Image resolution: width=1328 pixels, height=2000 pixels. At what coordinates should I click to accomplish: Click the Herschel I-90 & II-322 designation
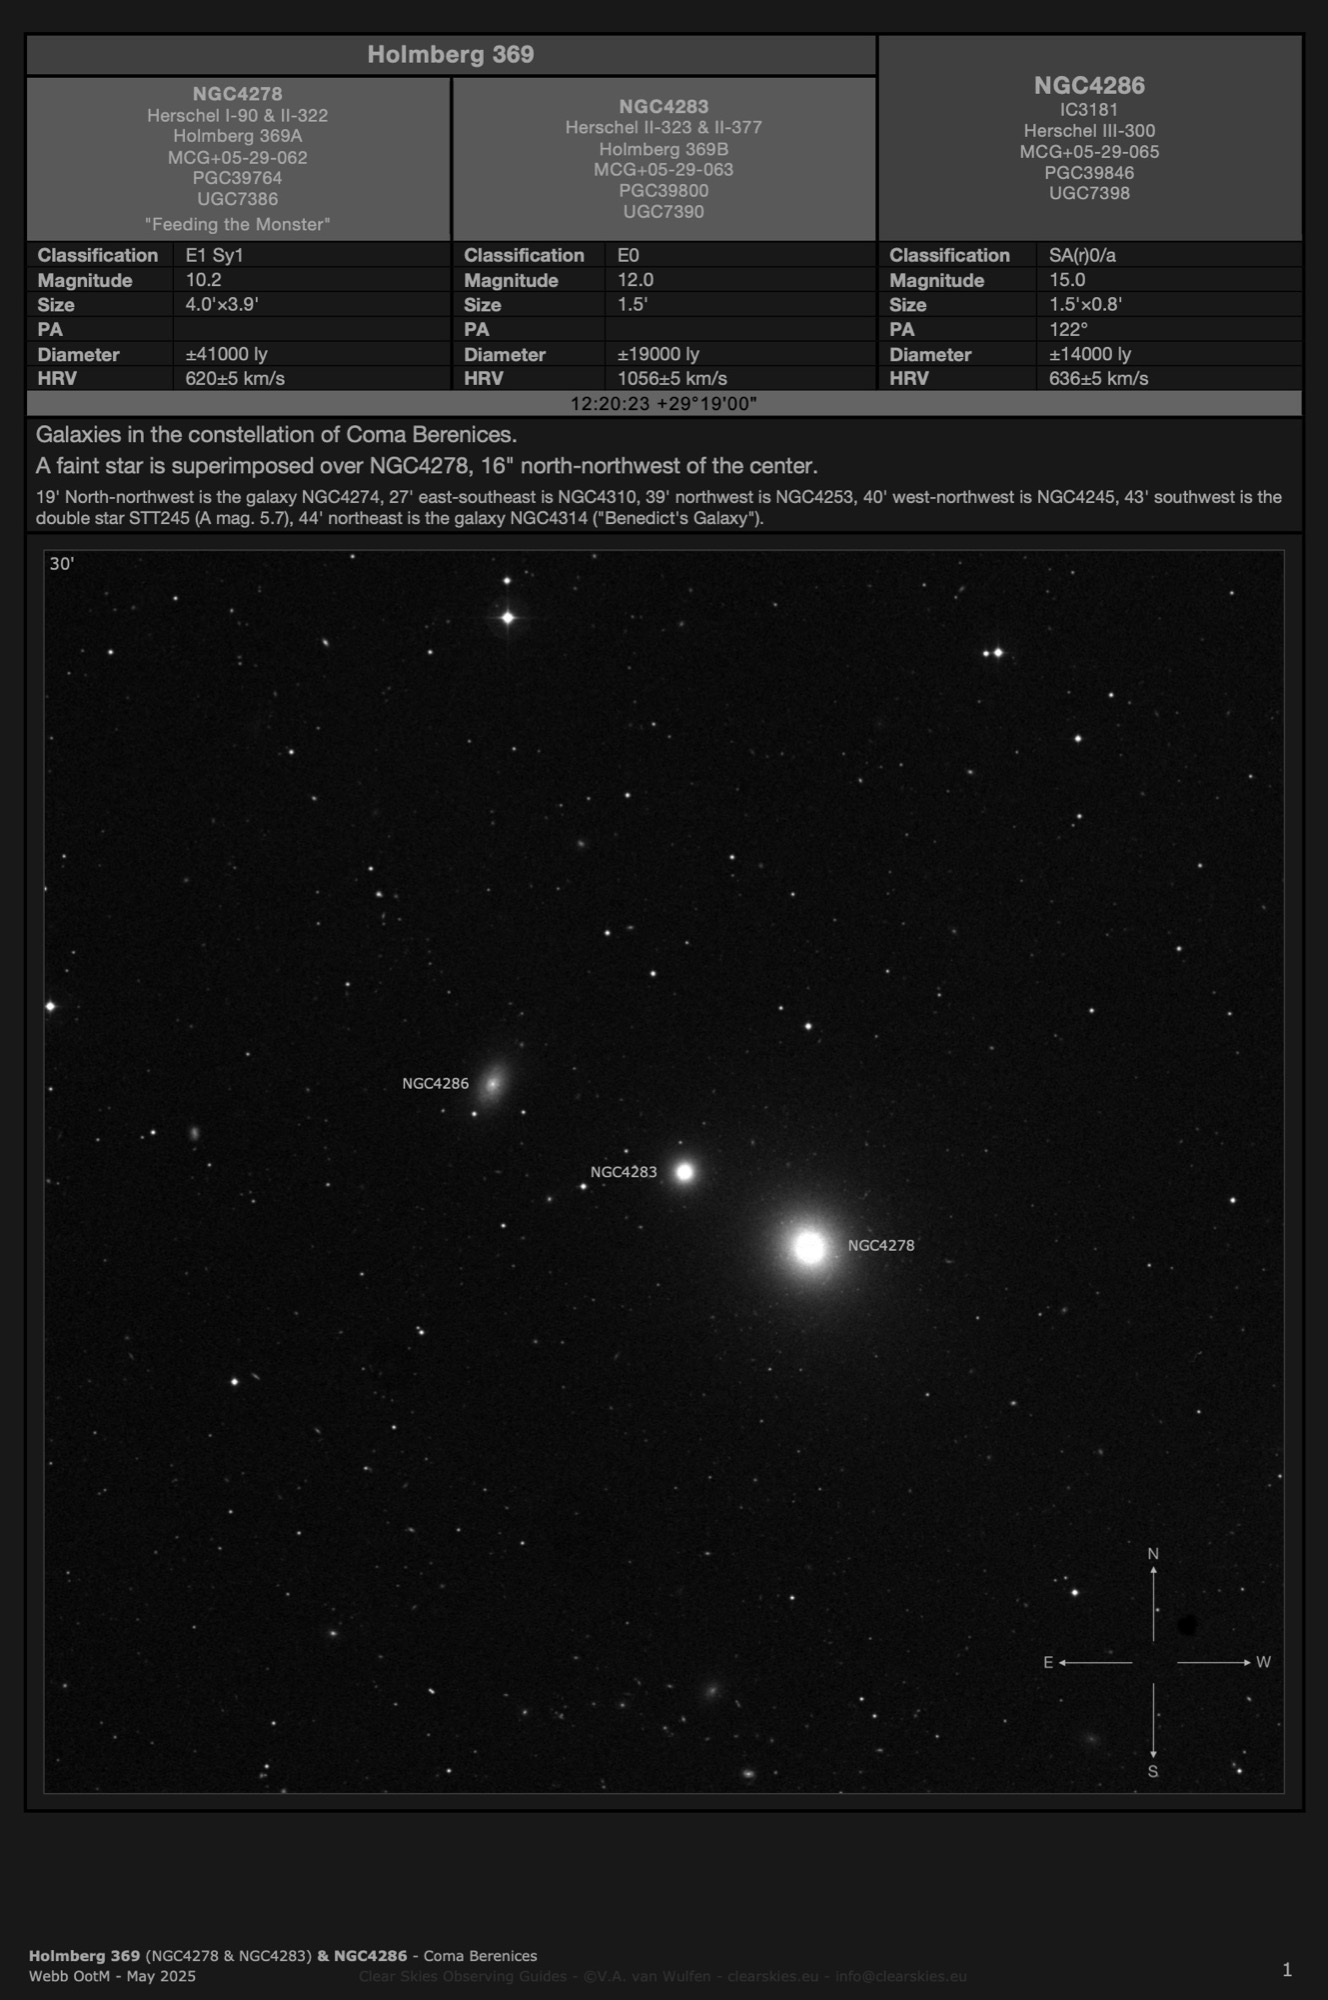(x=238, y=115)
